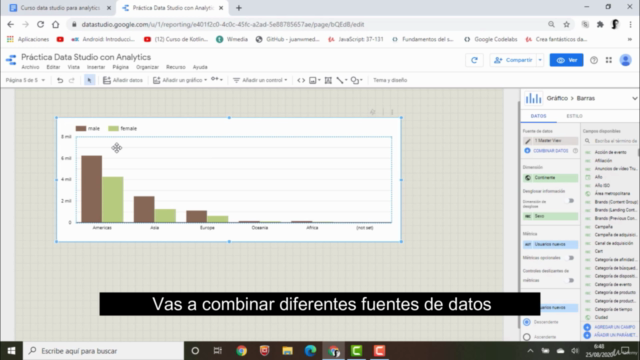Viewport: 640px width, 360px height.
Task: Open the browser extensions puzzle icon
Action: pyautogui.click(x=600, y=24)
